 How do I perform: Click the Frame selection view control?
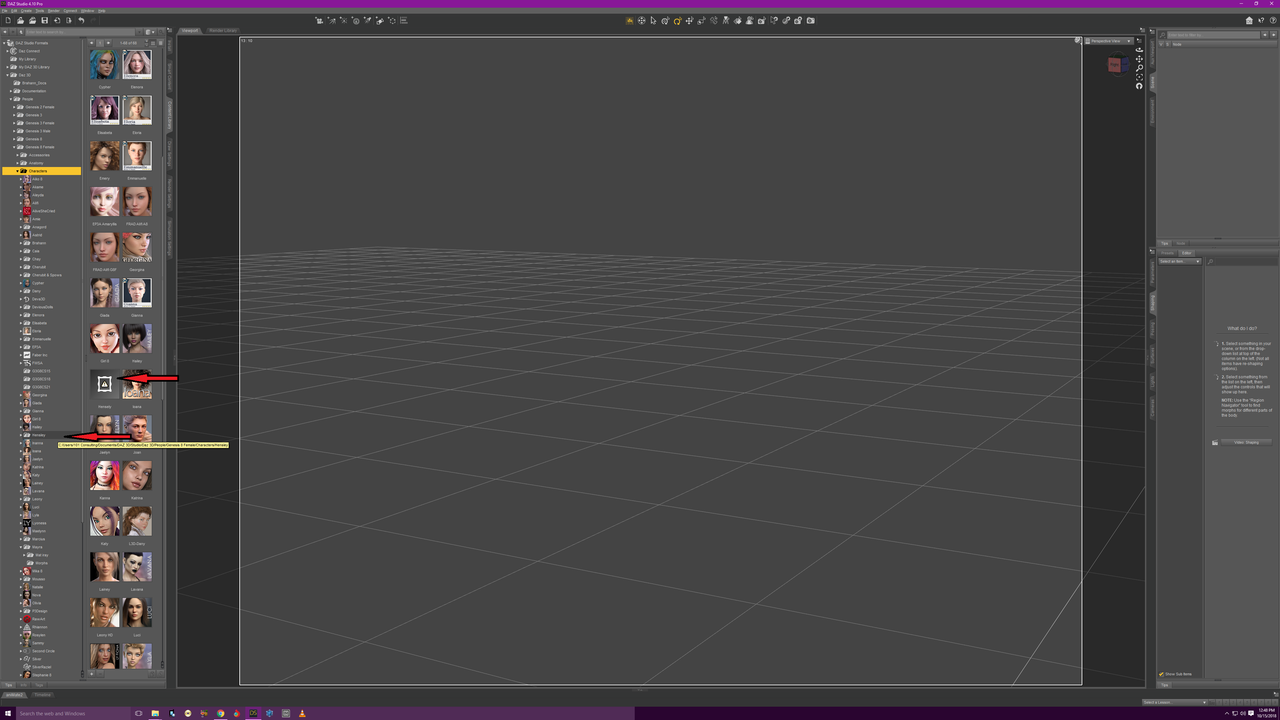coord(1139,77)
